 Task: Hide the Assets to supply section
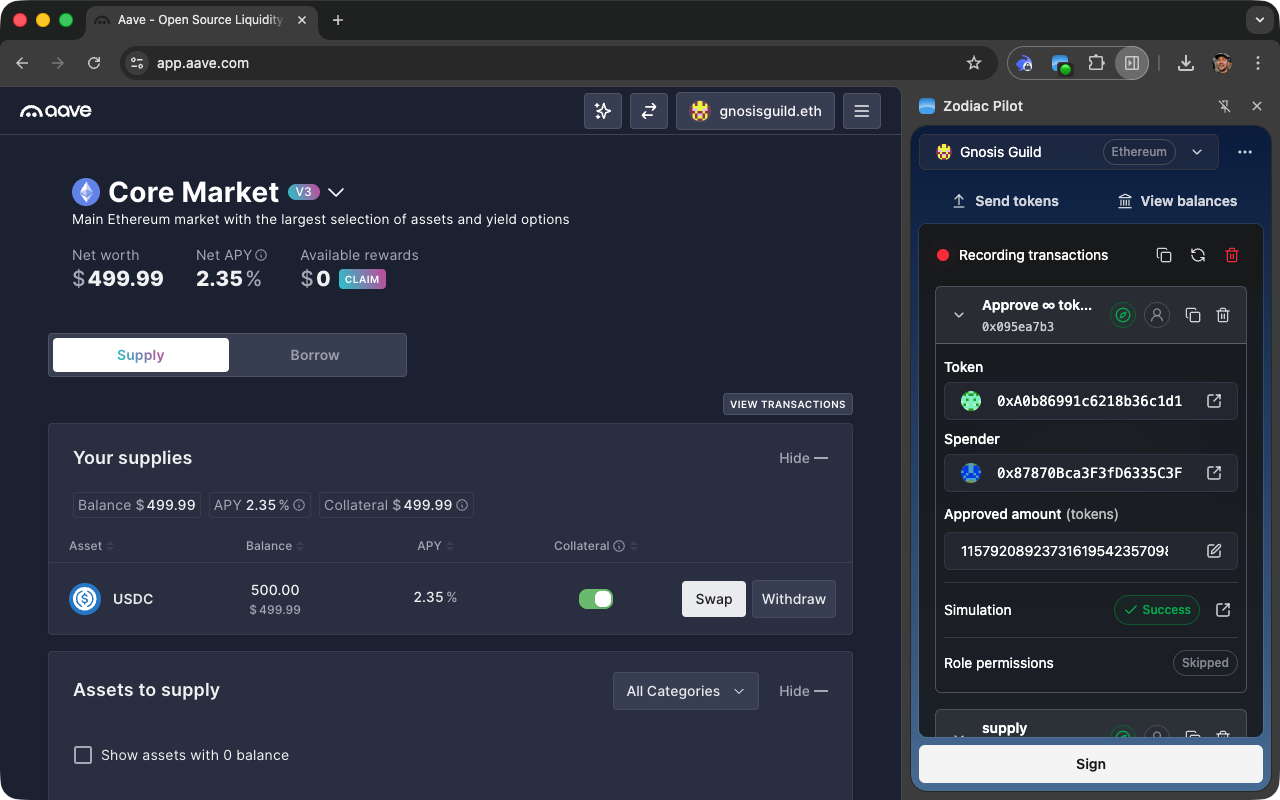point(803,691)
